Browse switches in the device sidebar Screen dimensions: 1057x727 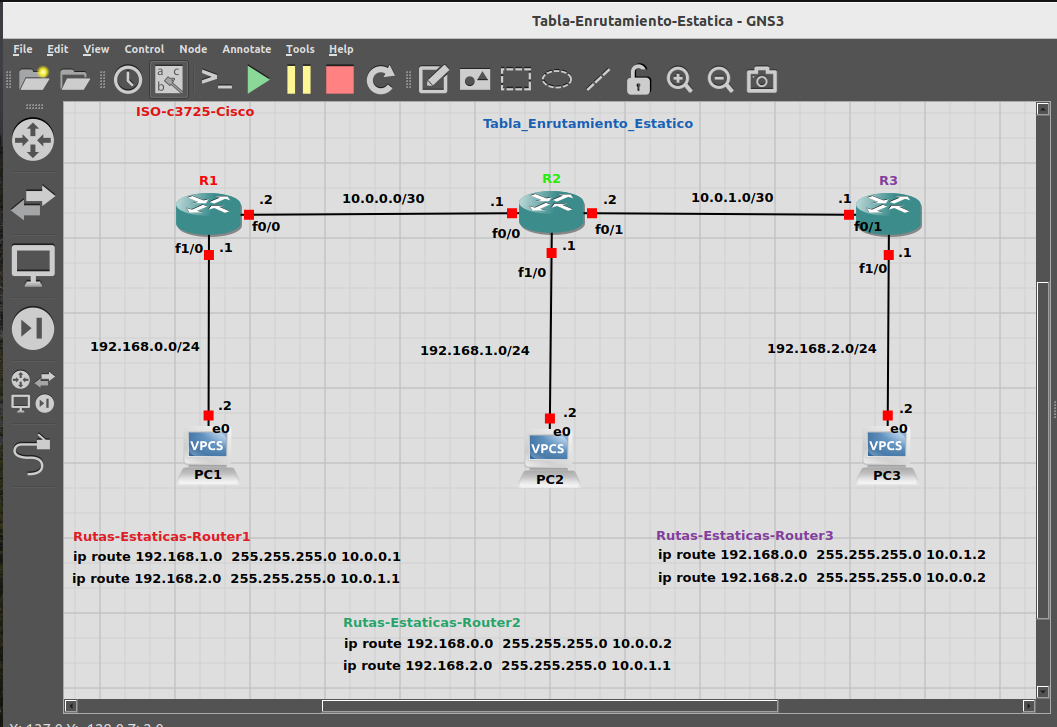point(33,202)
